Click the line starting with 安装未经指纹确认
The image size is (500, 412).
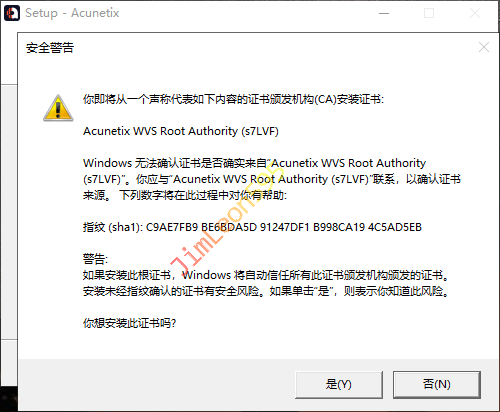pyautogui.click(x=266, y=291)
